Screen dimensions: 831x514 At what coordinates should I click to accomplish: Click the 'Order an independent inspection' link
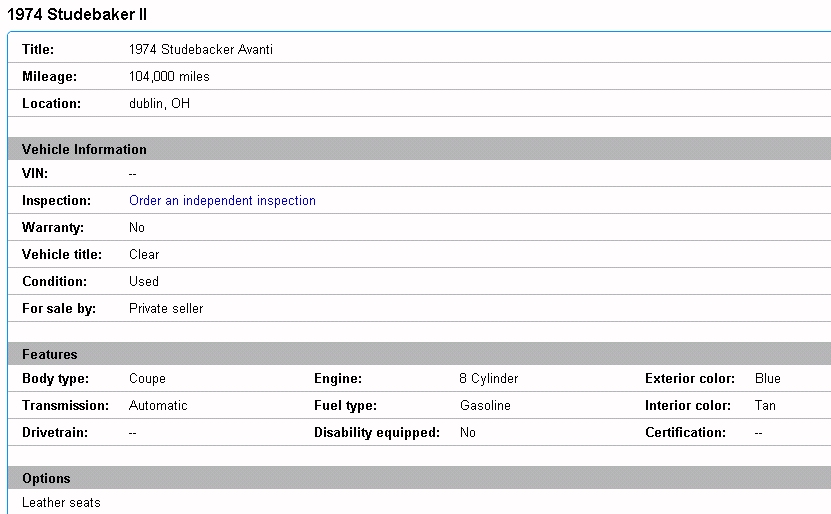[222, 201]
